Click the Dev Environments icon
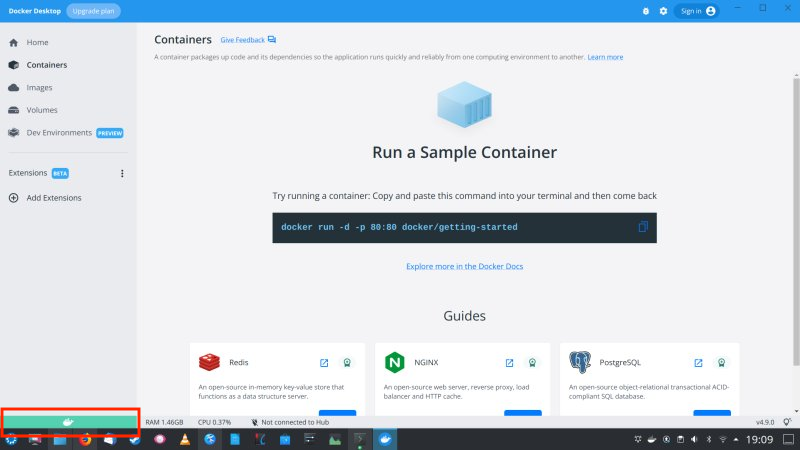This screenshot has height=450, width=800. 14,133
